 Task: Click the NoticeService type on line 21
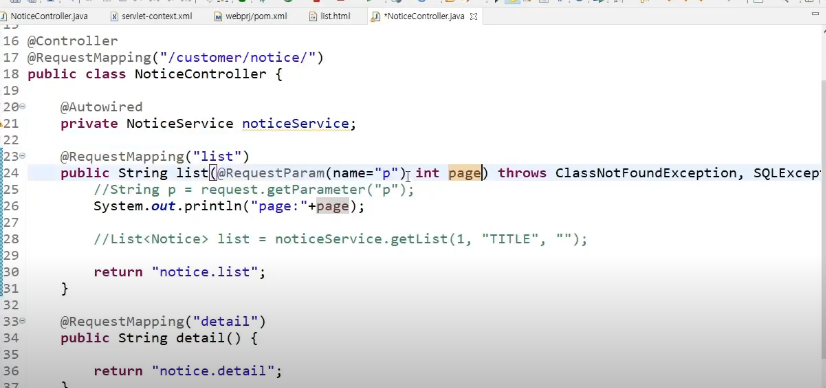[180, 124]
